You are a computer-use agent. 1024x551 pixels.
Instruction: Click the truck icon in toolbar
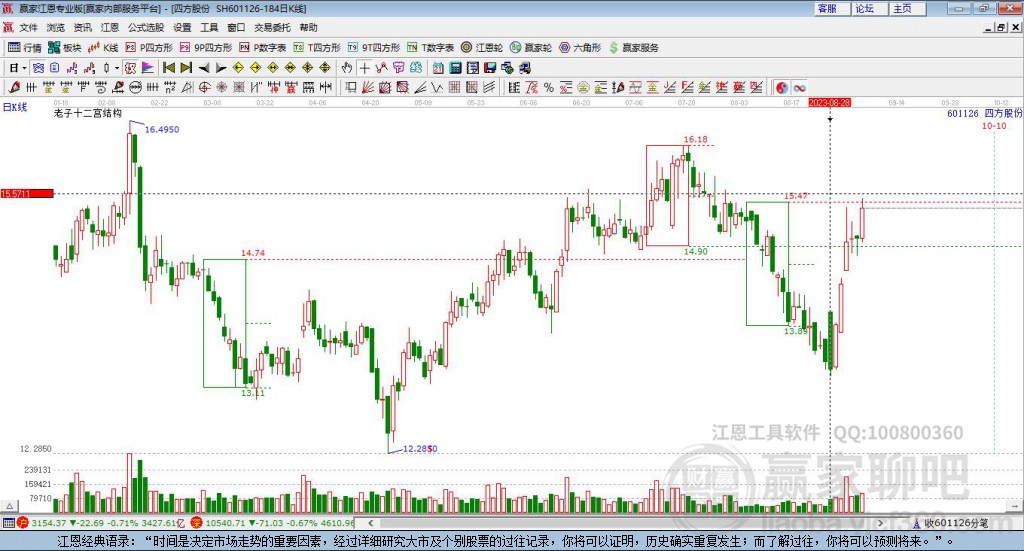[x=524, y=68]
